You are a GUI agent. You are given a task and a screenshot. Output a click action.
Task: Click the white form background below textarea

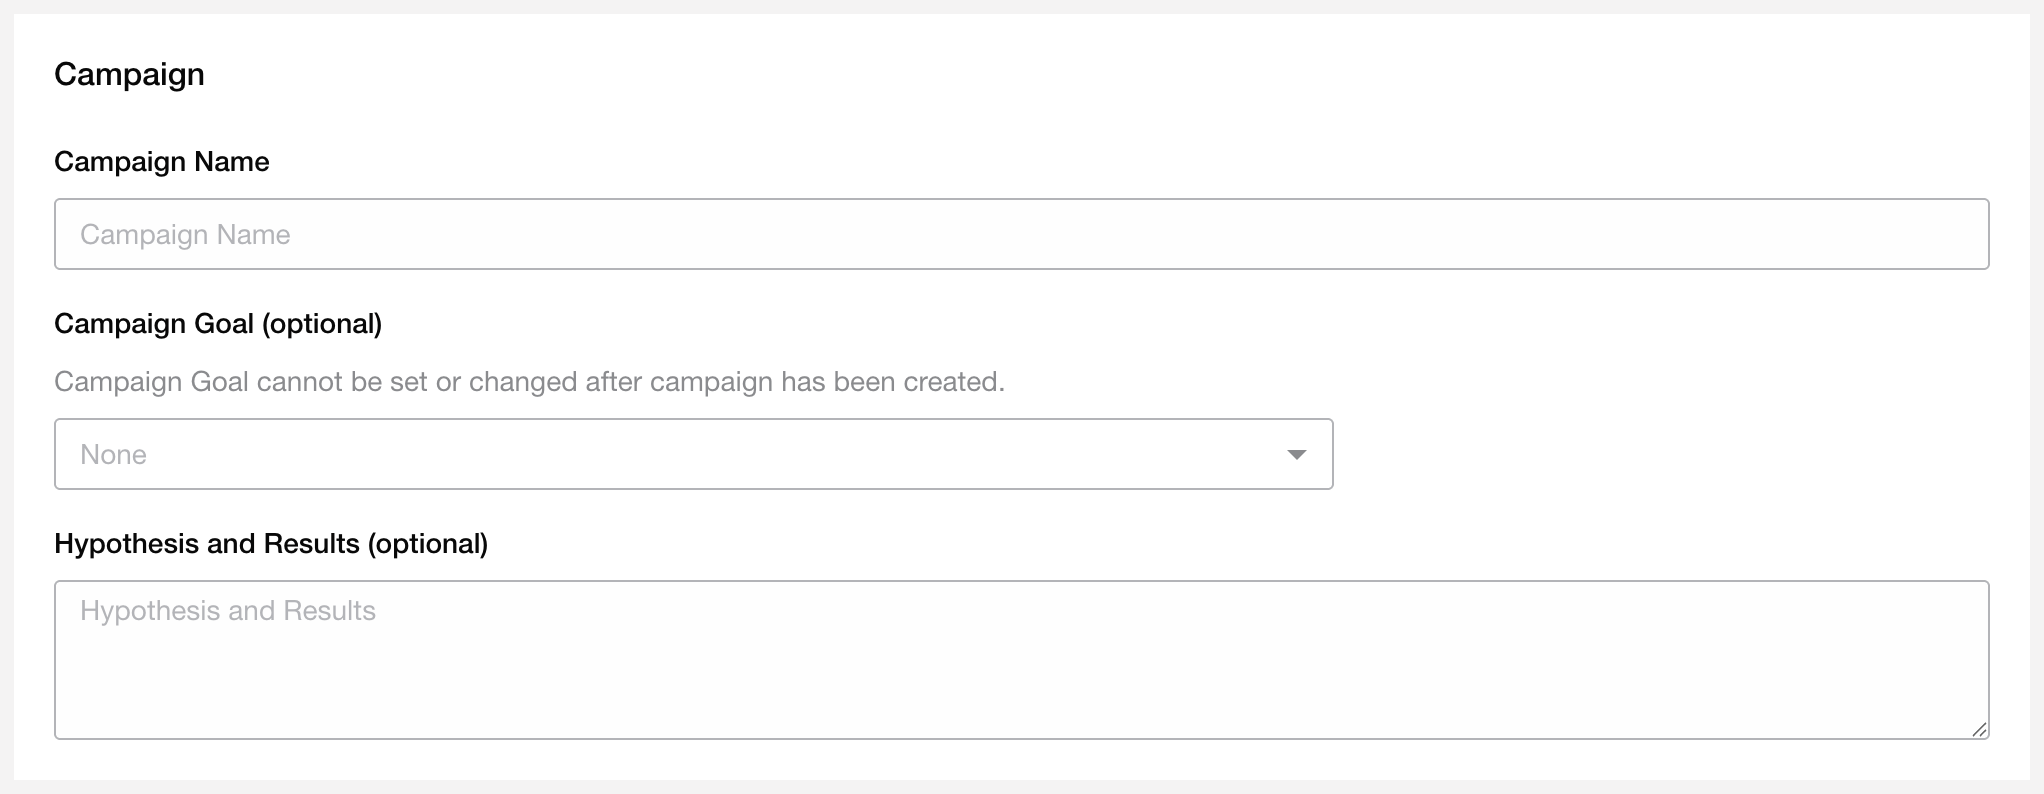1020,761
